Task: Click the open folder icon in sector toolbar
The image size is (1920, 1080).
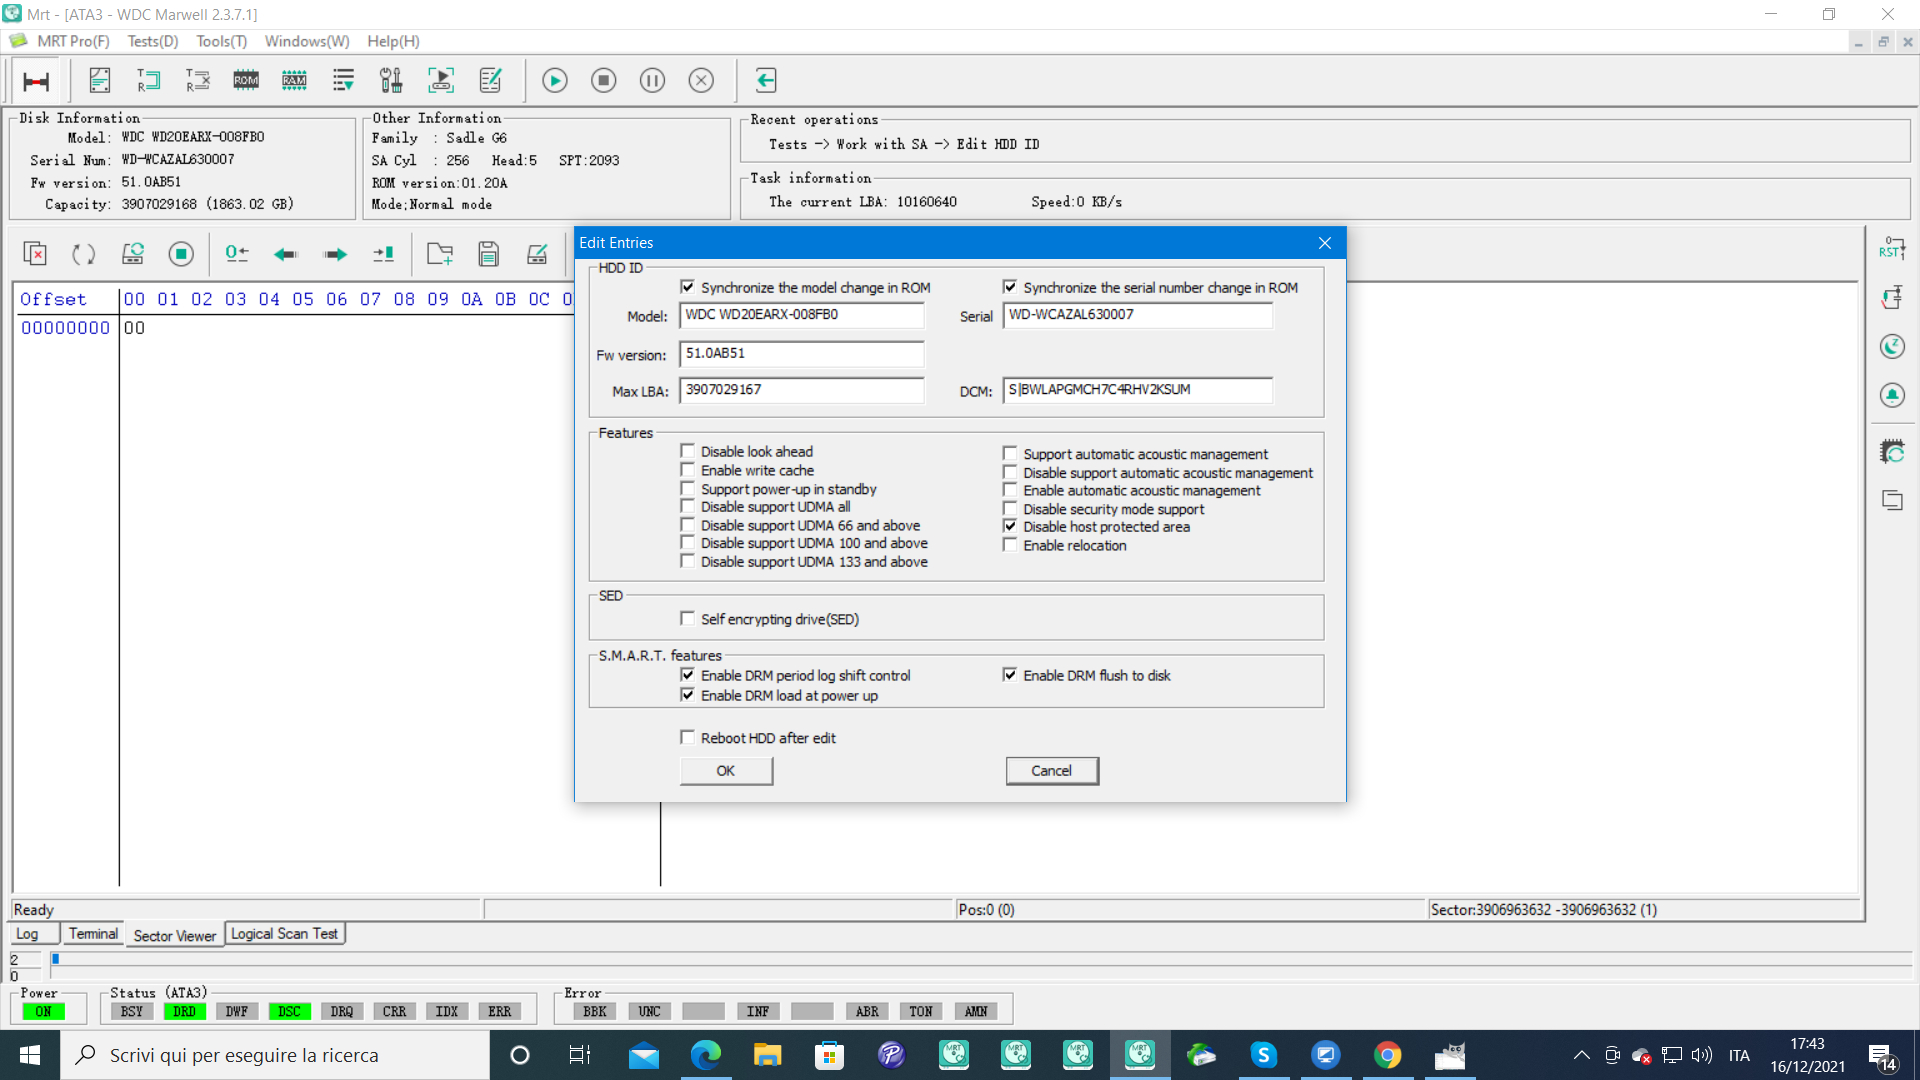Action: pos(440,254)
